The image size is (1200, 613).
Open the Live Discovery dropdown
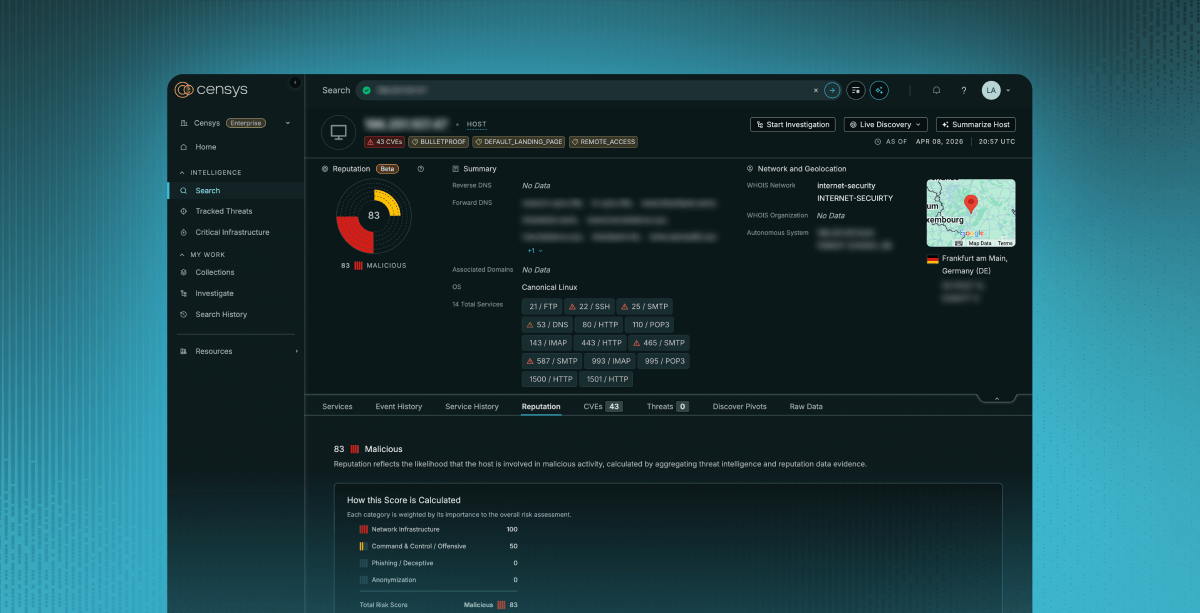[885, 125]
